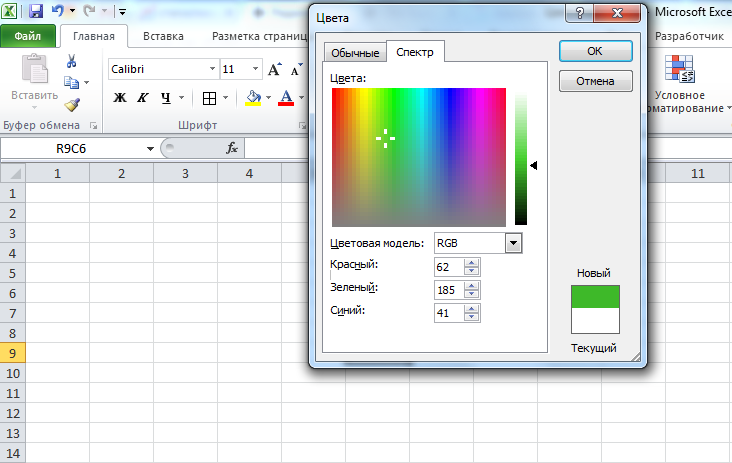The height and width of the screenshot is (463, 732).
Task: Switch to the Разработчик ribbon tab
Action: [x=689, y=36]
